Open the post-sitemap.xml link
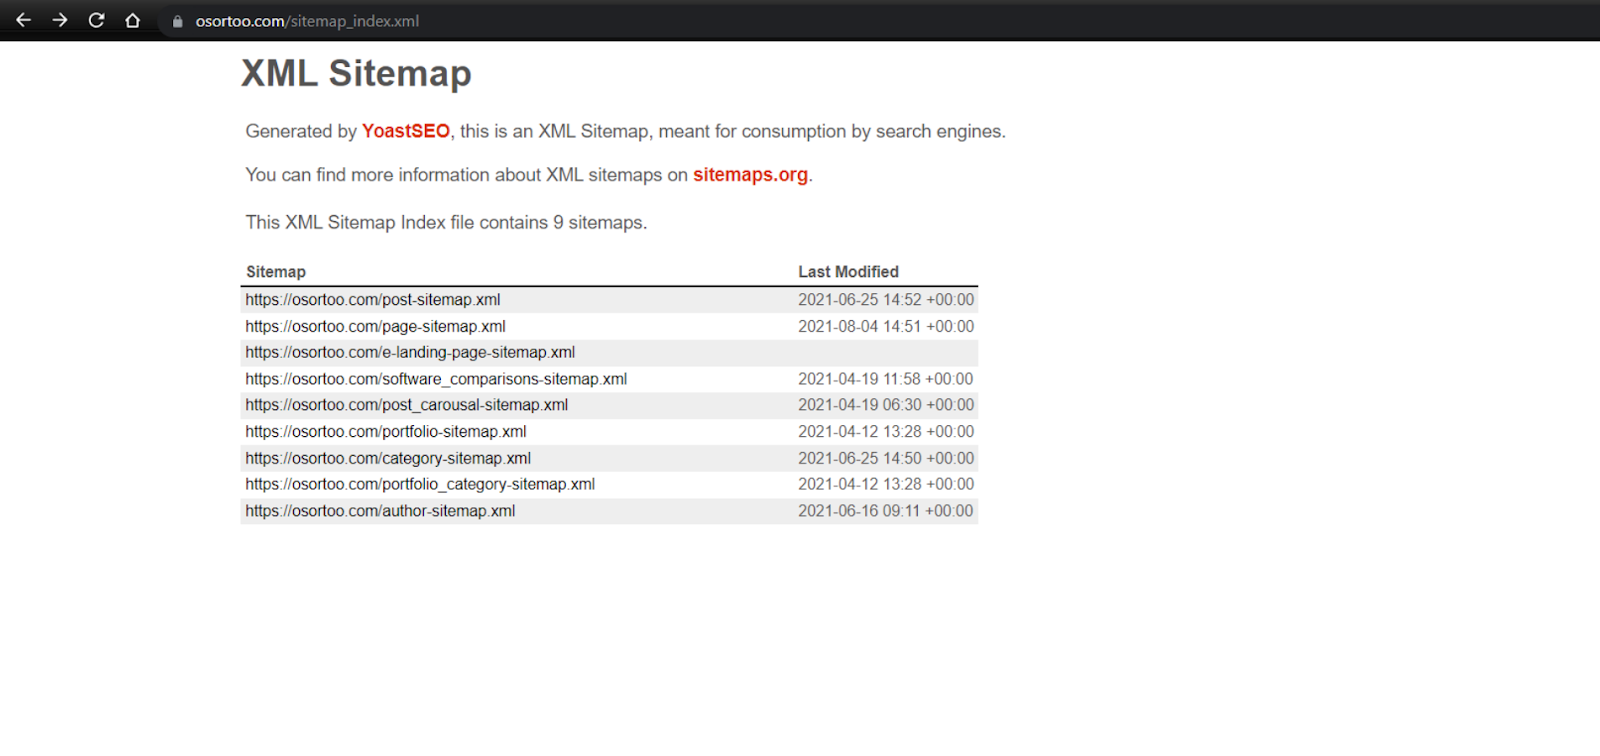This screenshot has height=756, width=1600. tap(373, 300)
